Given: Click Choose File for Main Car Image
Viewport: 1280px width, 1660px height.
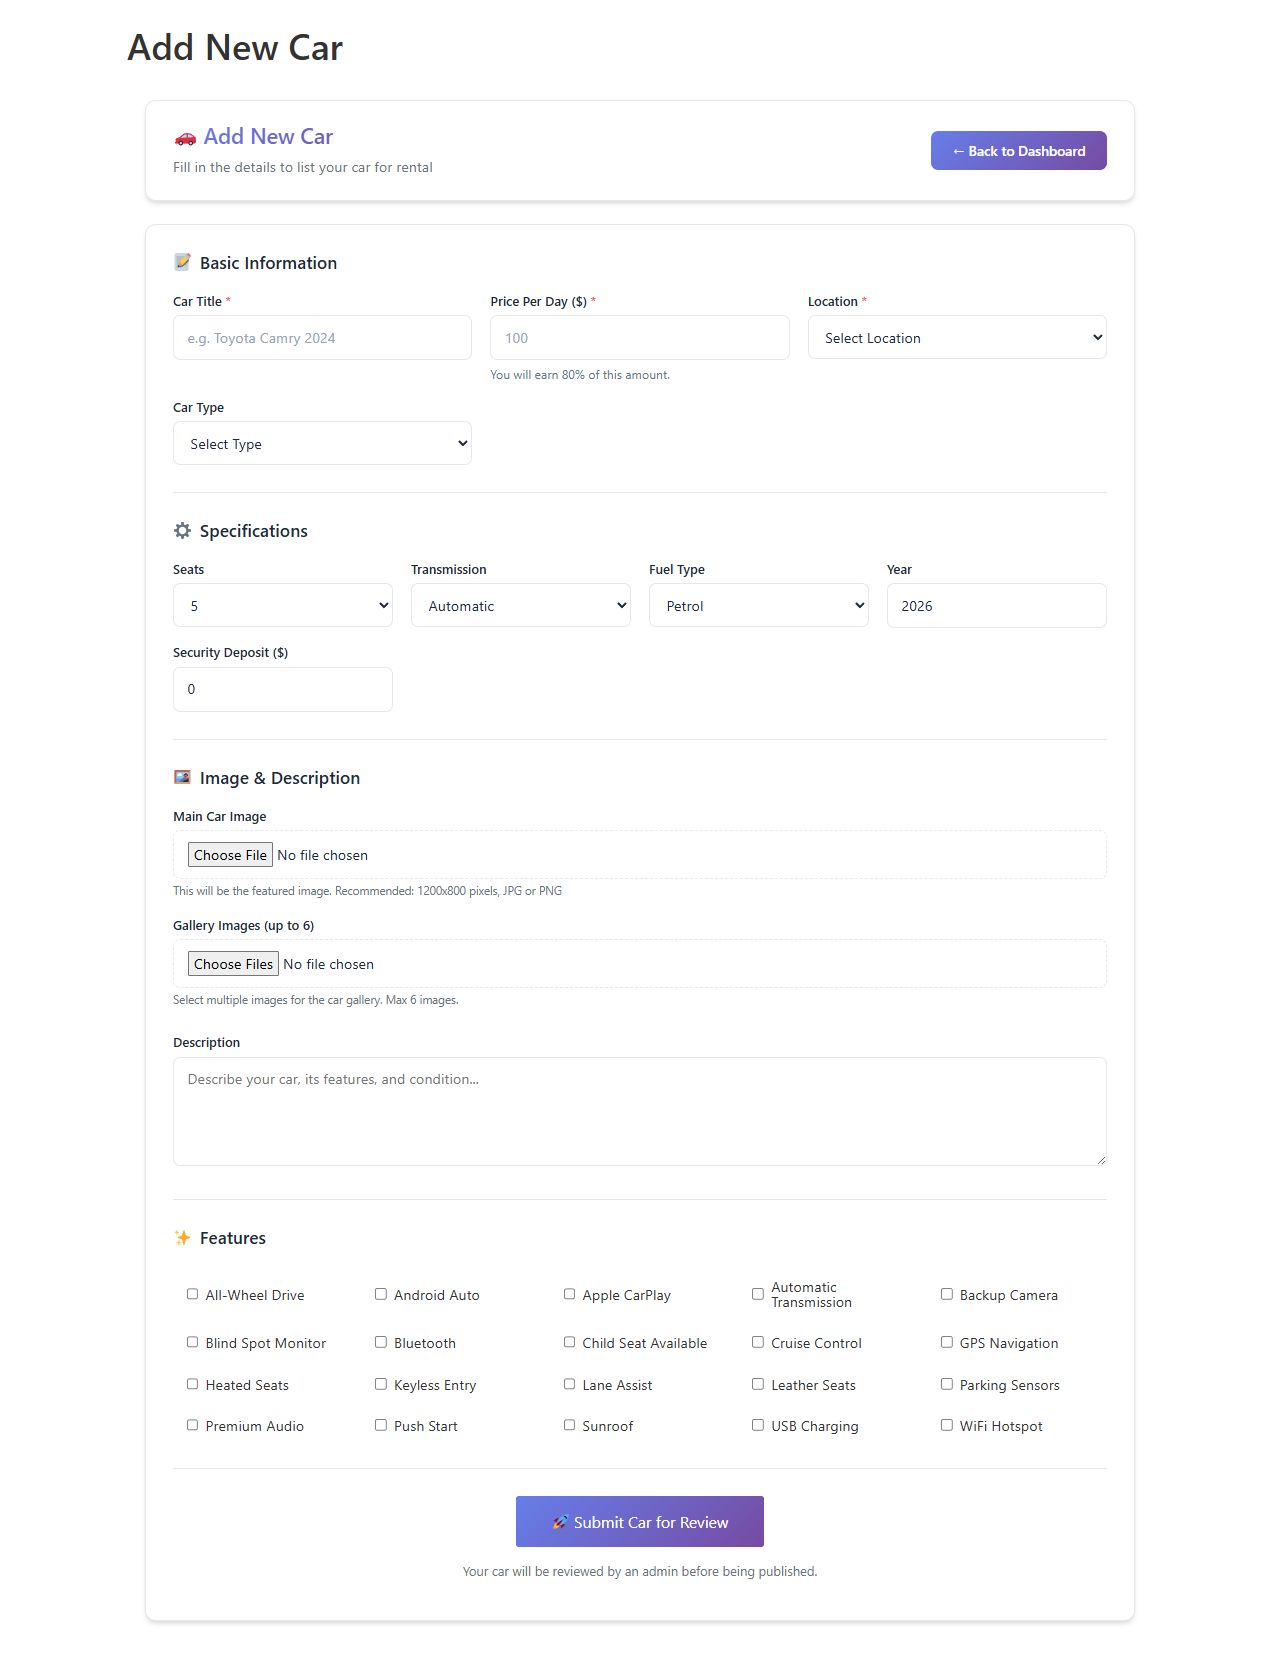Looking at the screenshot, I should (x=230, y=855).
